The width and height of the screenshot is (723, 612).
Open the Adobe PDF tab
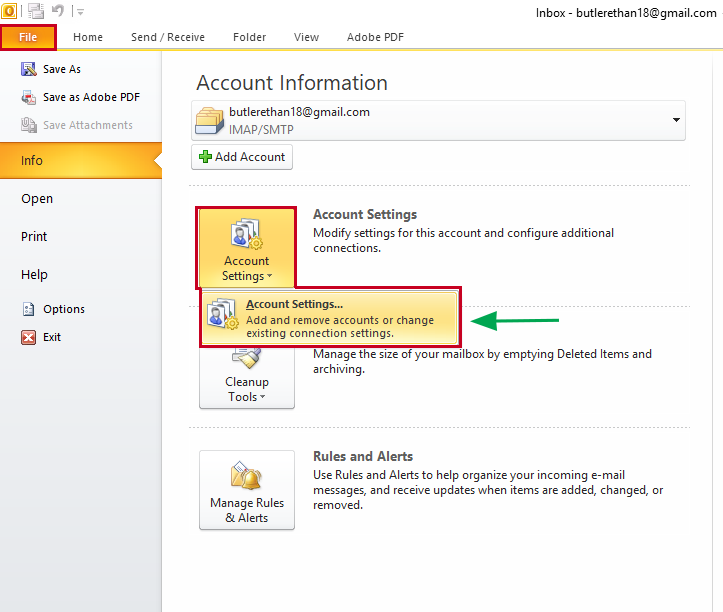tap(375, 37)
